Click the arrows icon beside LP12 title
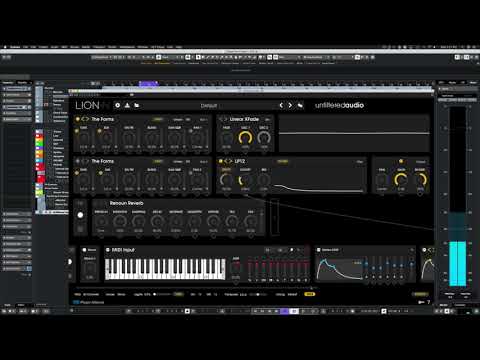The height and width of the screenshot is (360, 480). click(228, 161)
